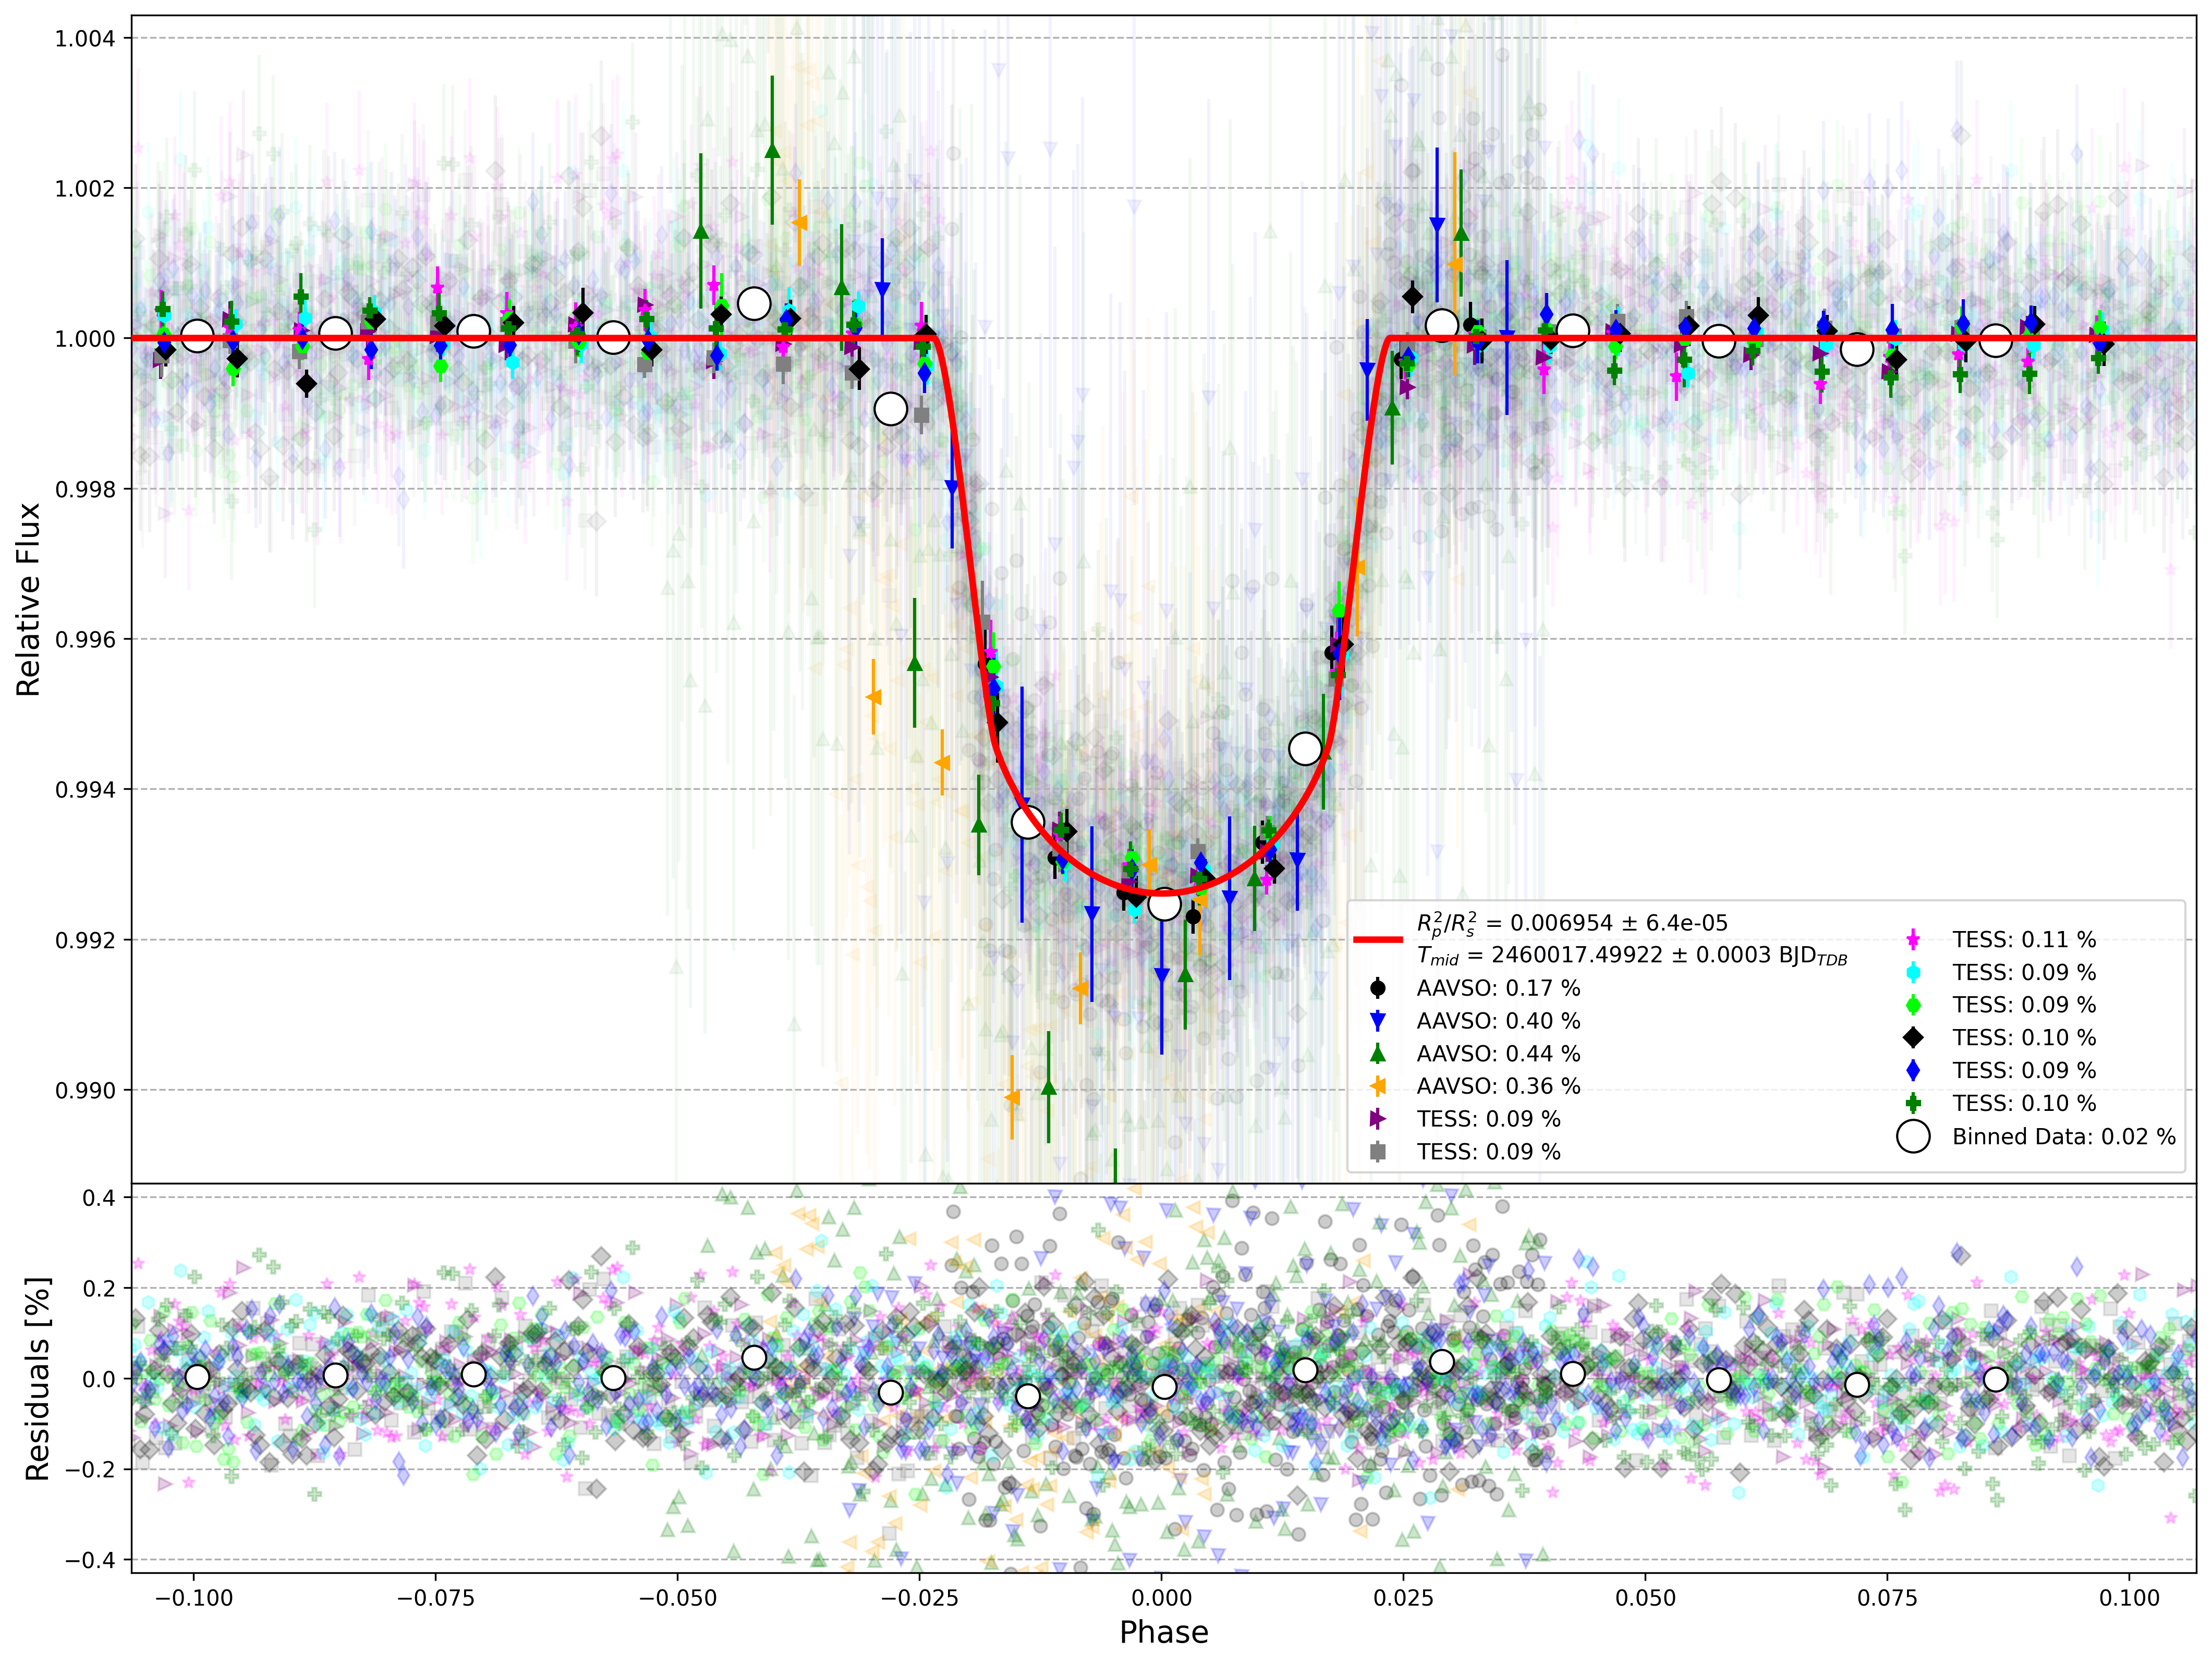The height and width of the screenshot is (1664, 2212).
Task: Click the black circle marker beside AAVSO: 0.17 %
Action: coord(1377,988)
